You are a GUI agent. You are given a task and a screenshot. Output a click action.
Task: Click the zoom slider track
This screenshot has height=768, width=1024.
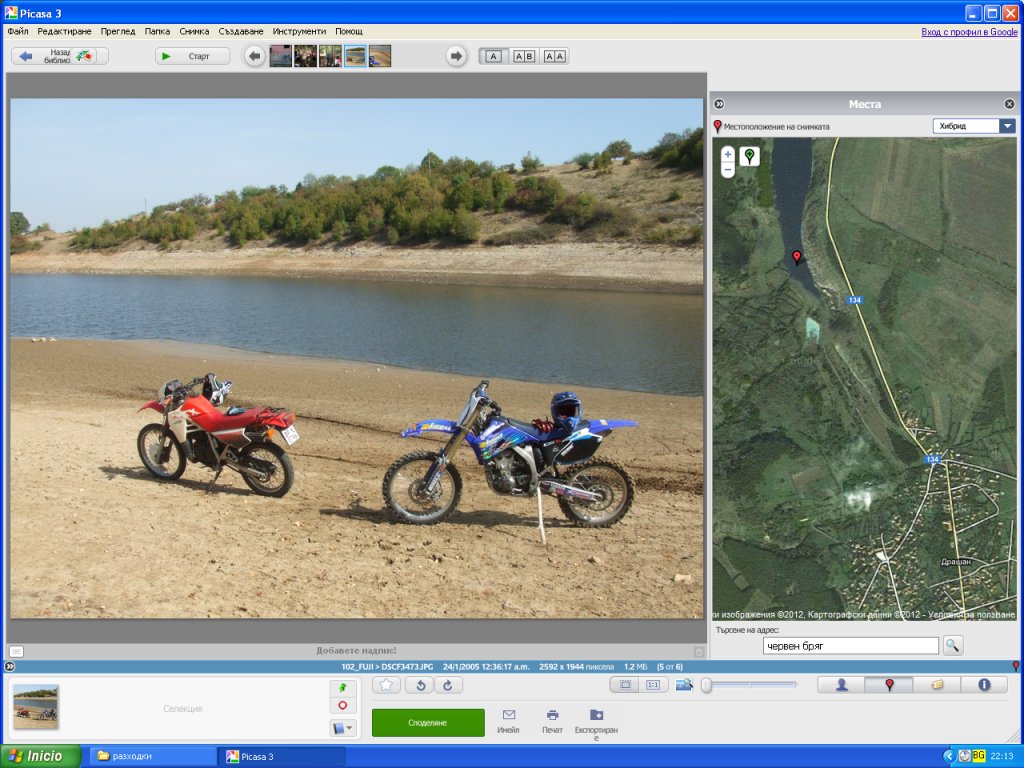click(751, 684)
